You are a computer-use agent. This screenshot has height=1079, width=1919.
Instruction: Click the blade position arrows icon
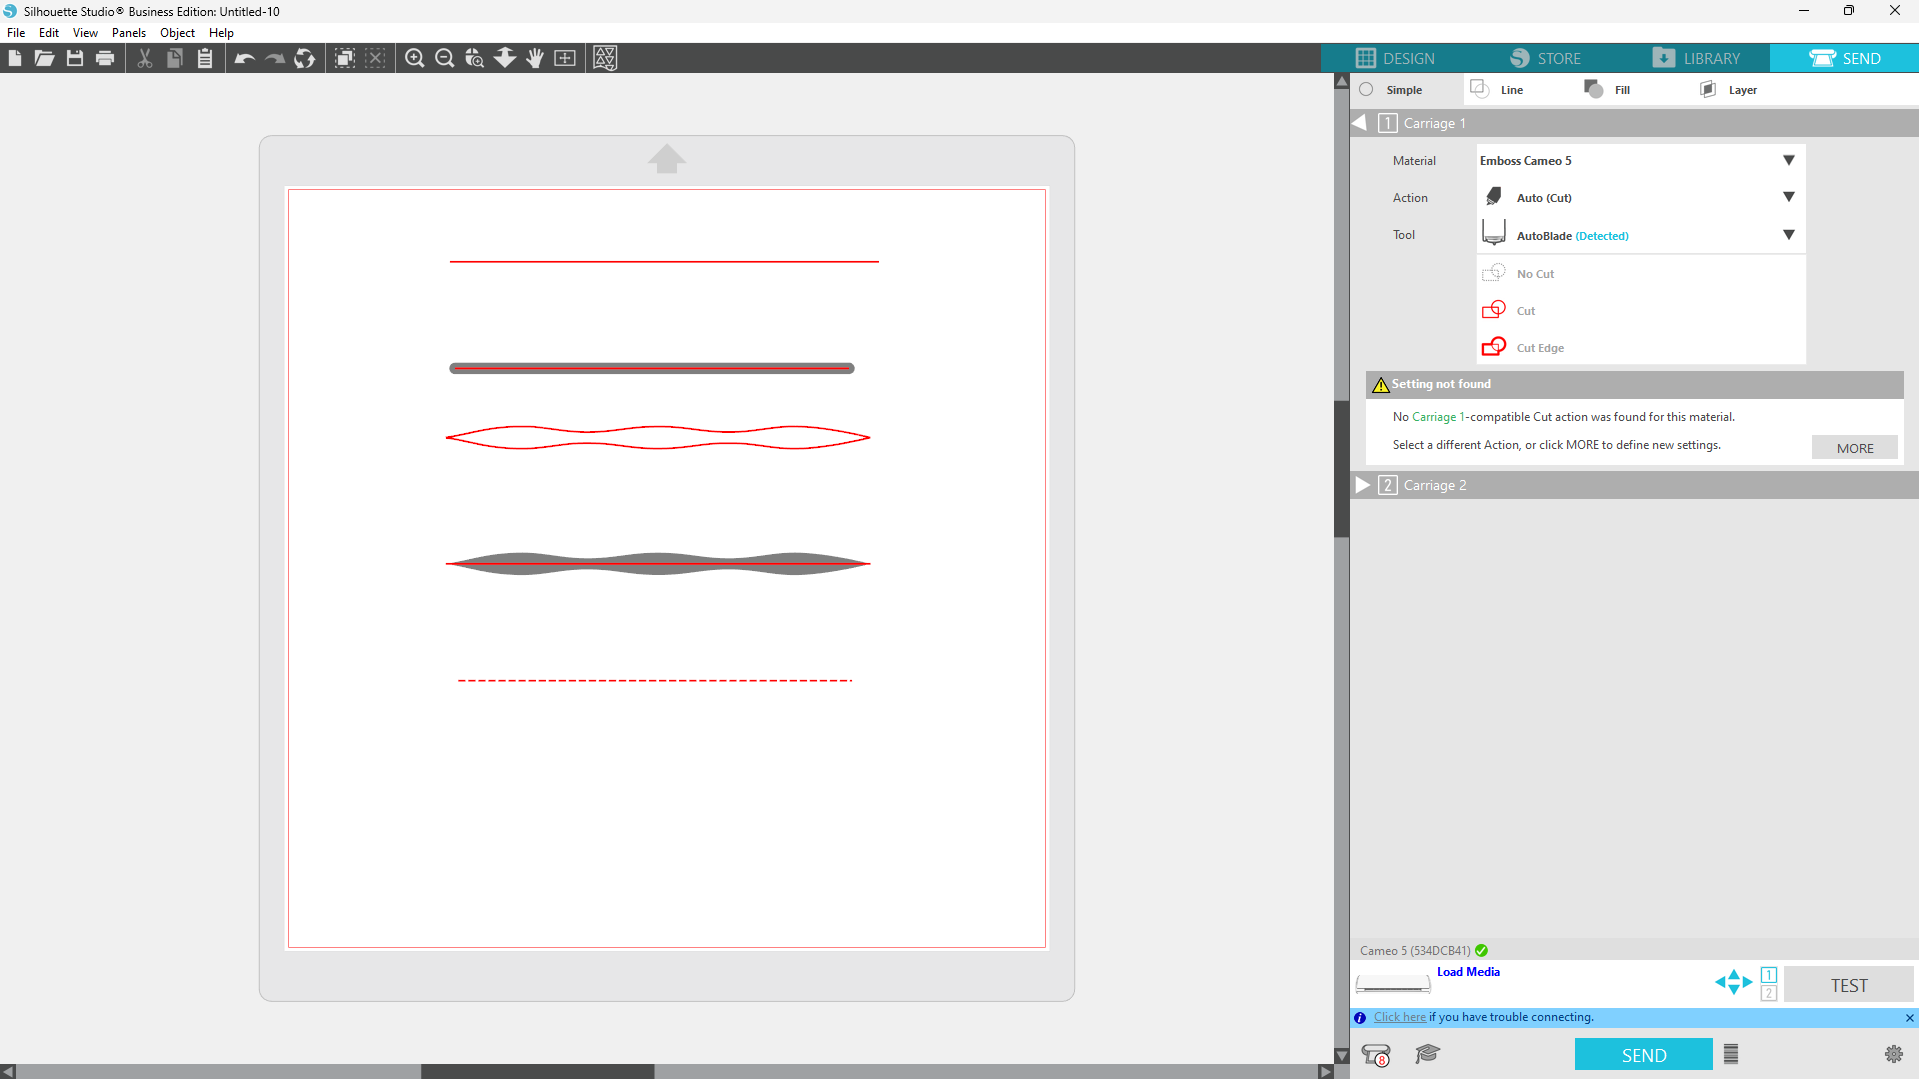(x=1733, y=983)
